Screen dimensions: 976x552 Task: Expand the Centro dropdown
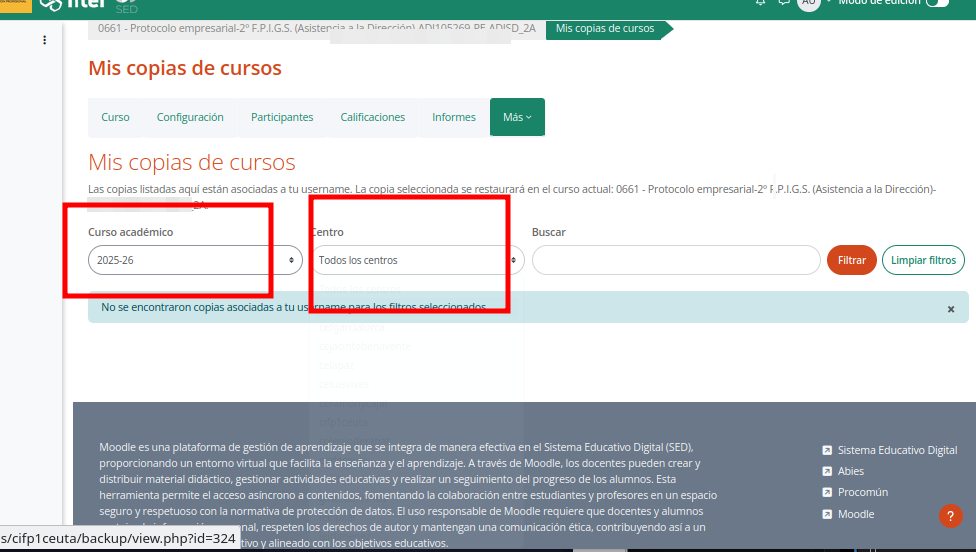[417, 260]
